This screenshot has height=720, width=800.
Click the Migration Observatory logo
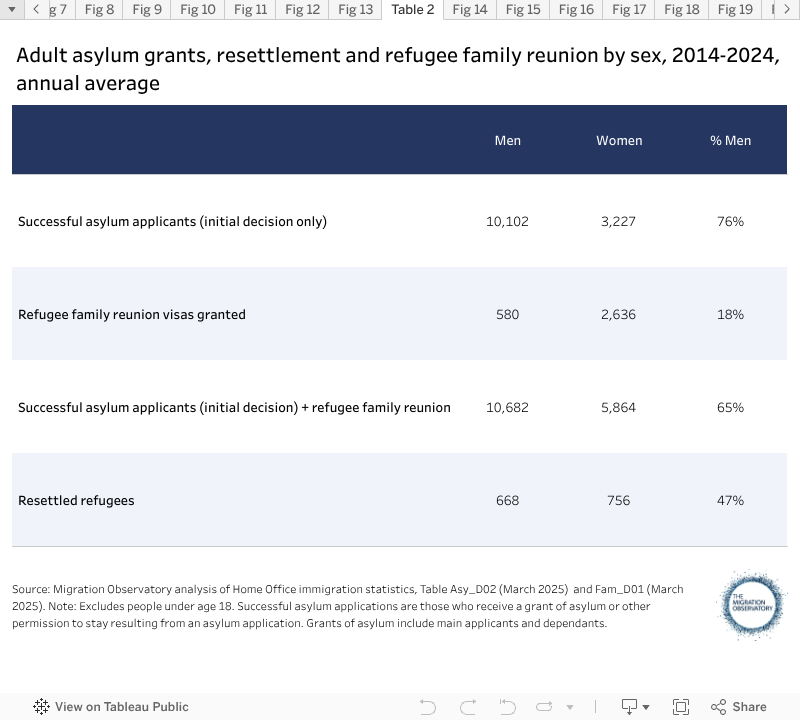tap(753, 605)
